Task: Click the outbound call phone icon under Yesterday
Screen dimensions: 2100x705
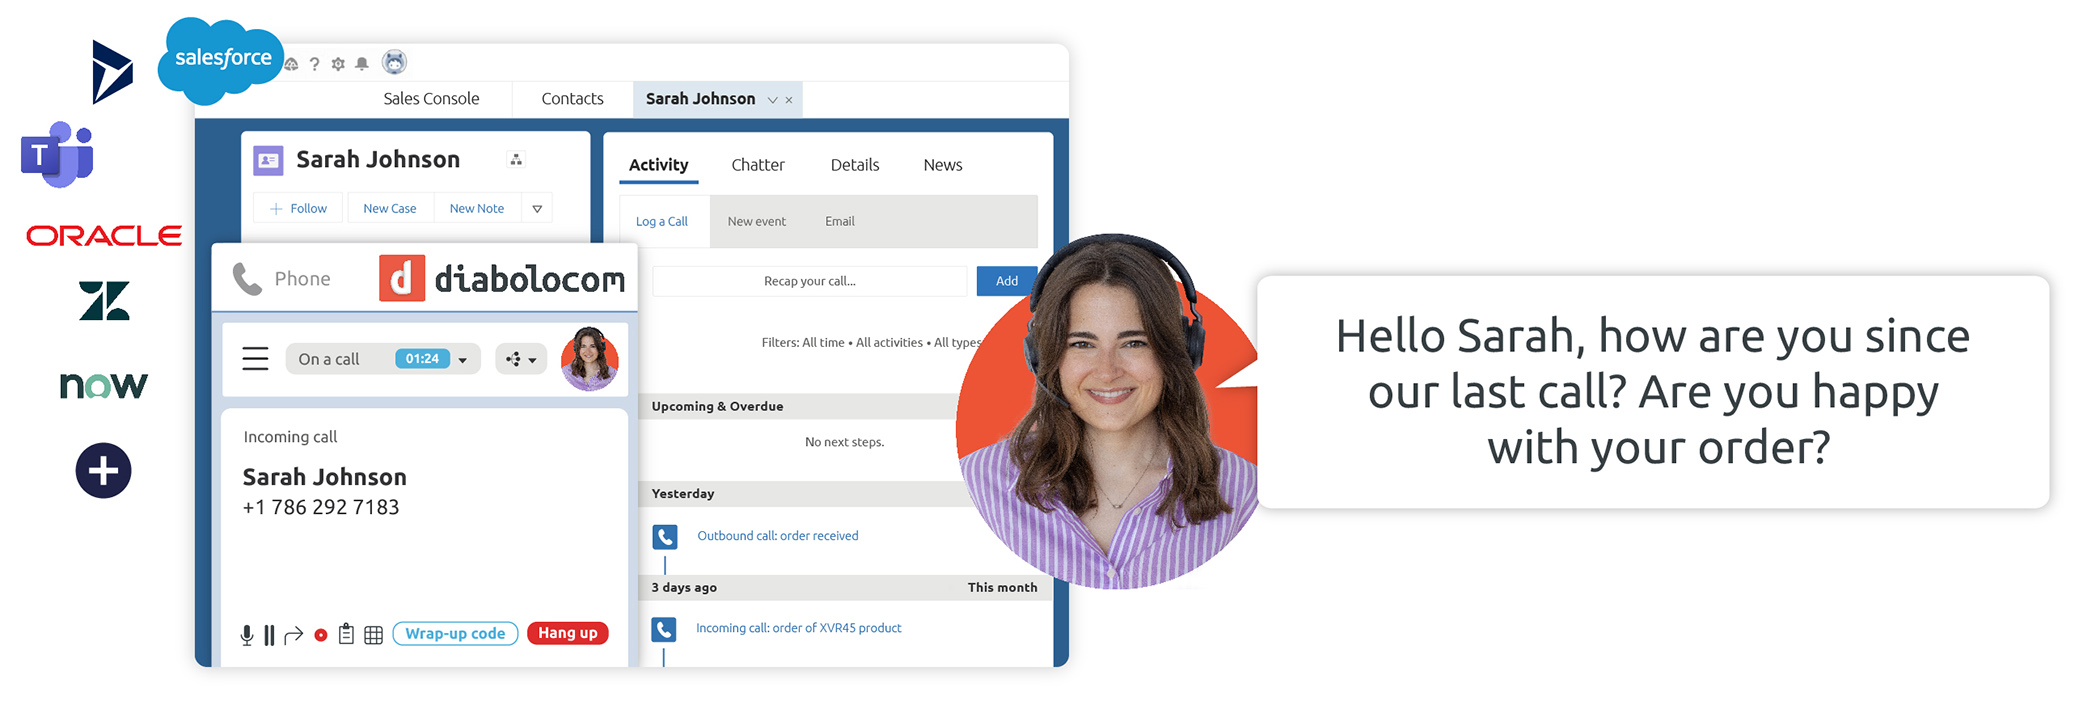Action: pyautogui.click(x=665, y=537)
